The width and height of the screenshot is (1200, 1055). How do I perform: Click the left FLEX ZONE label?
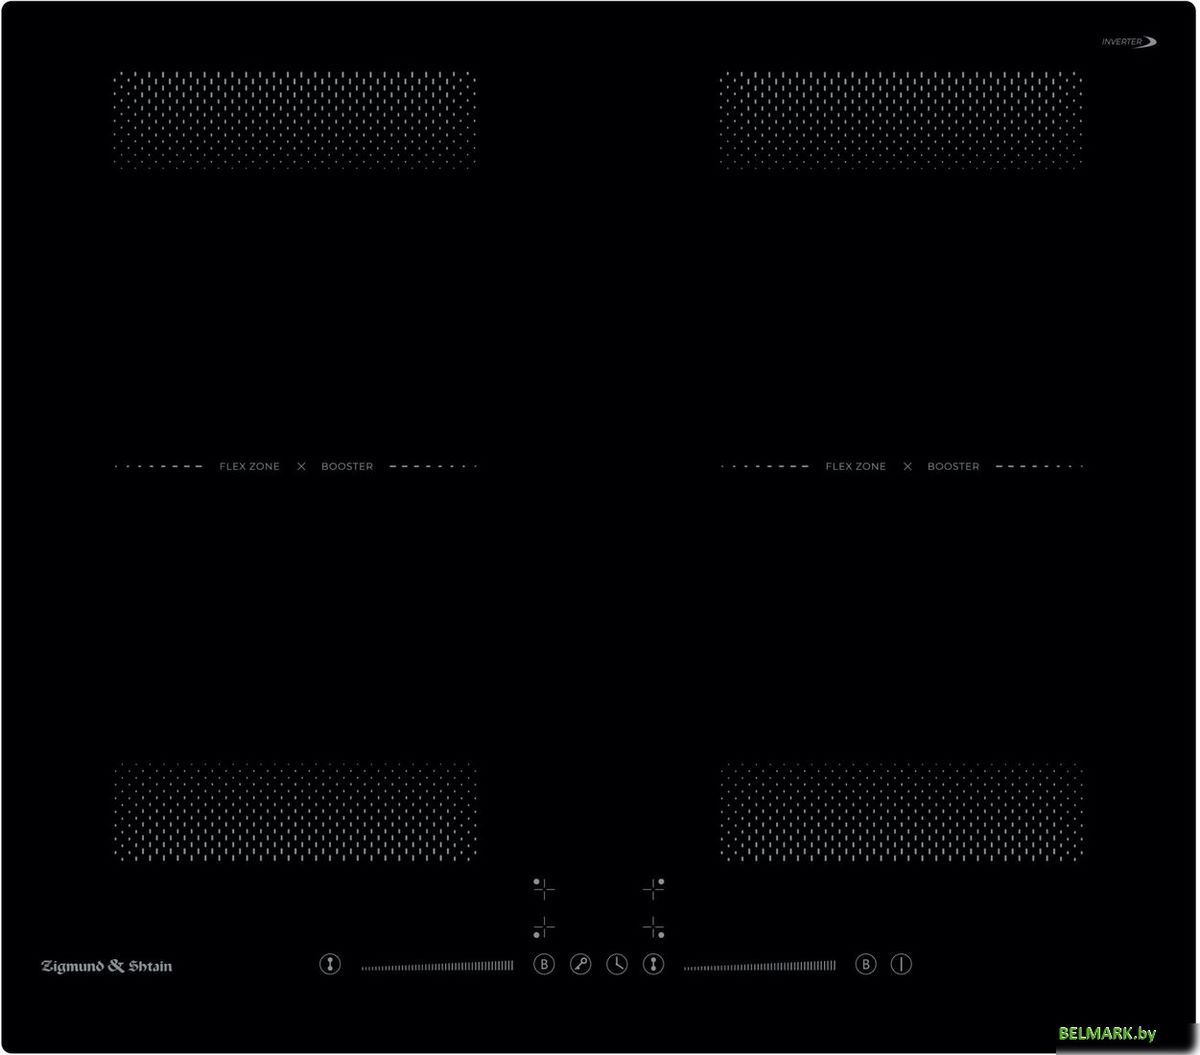(250, 467)
